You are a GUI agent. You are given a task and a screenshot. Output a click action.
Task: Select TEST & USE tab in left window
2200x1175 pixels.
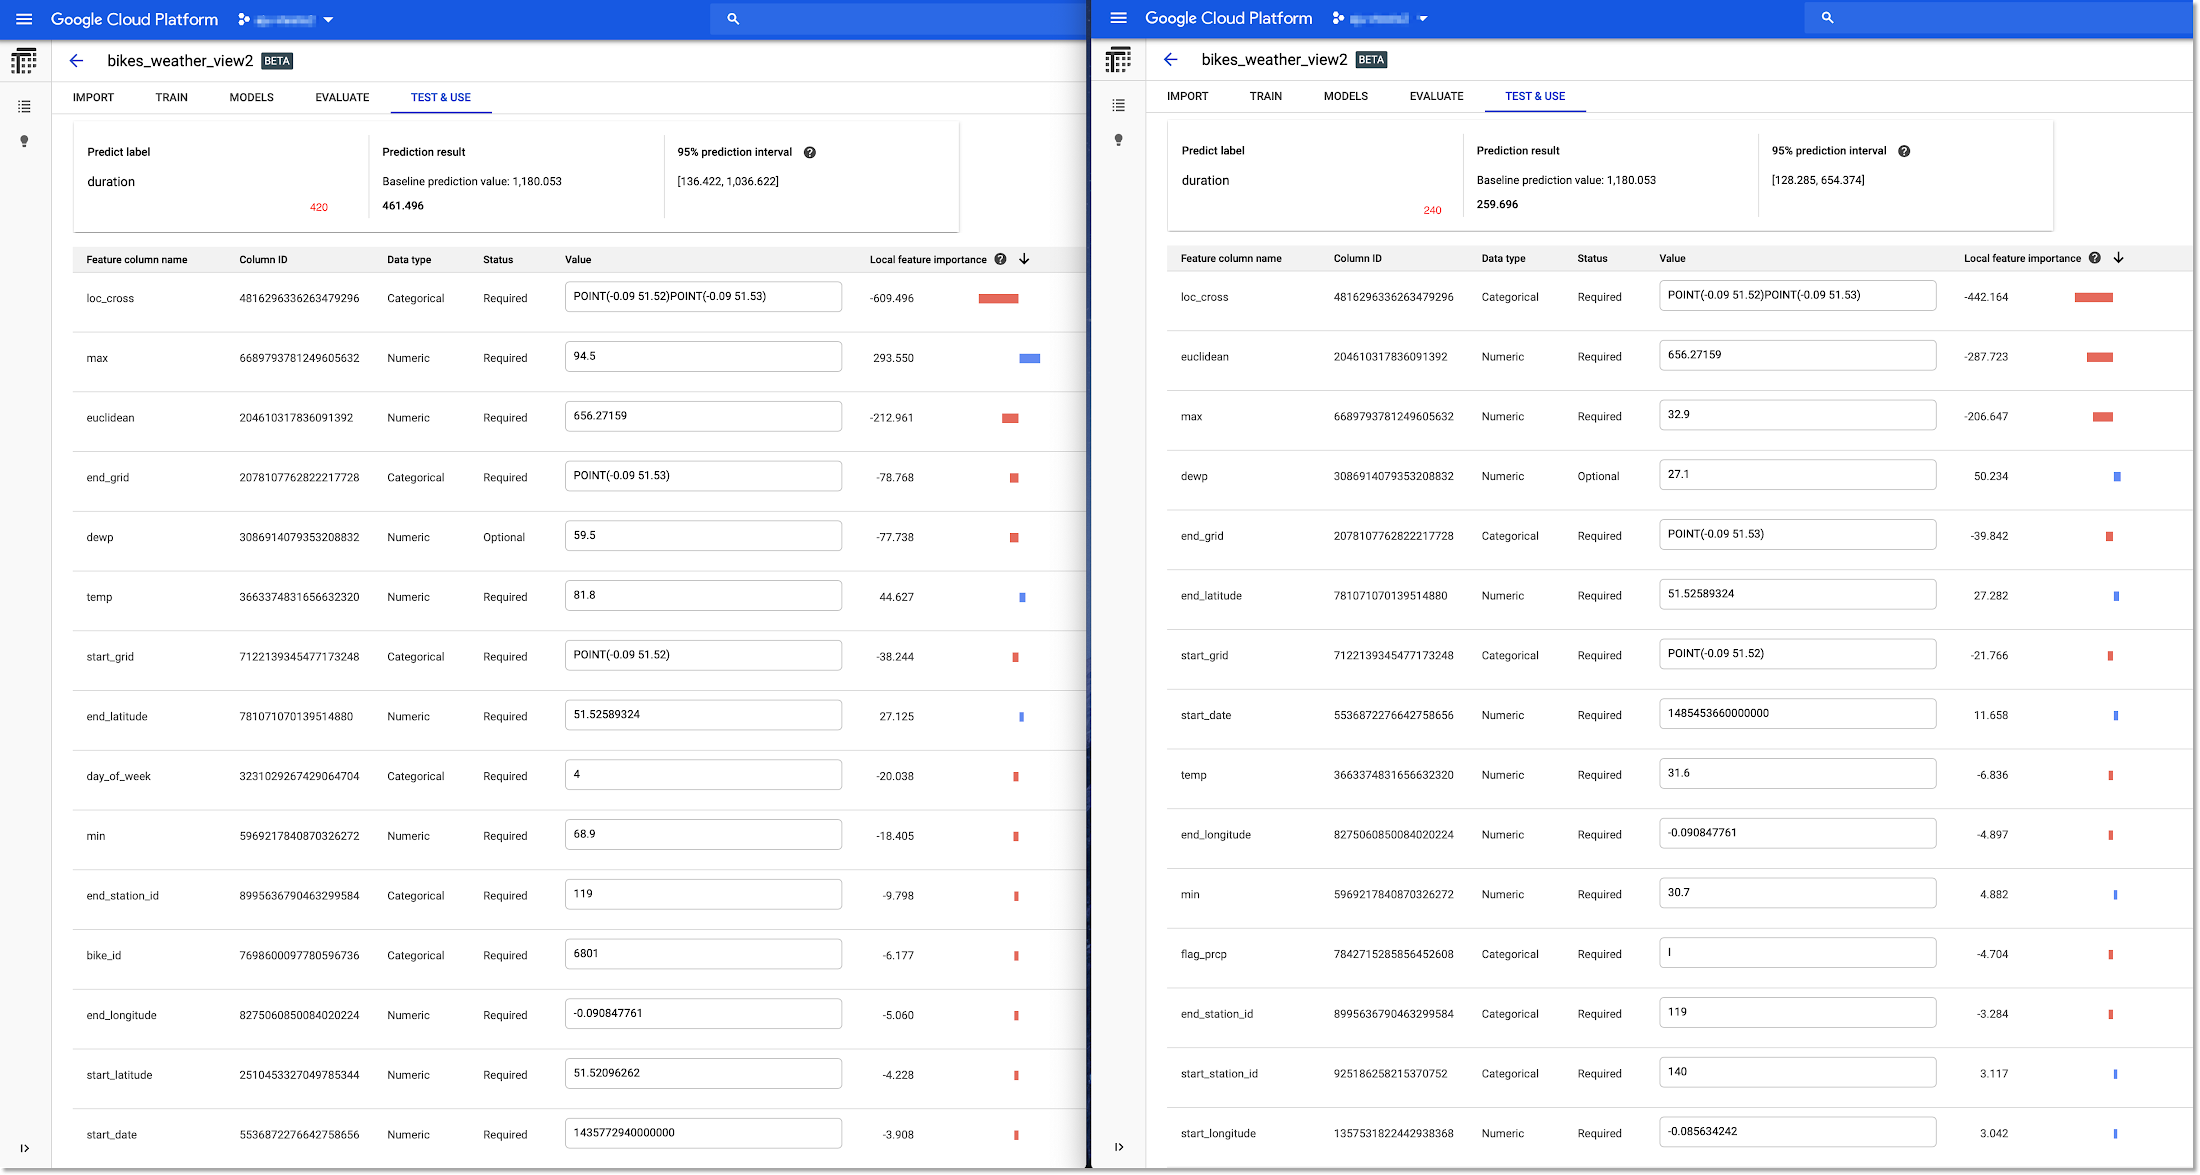pos(441,97)
